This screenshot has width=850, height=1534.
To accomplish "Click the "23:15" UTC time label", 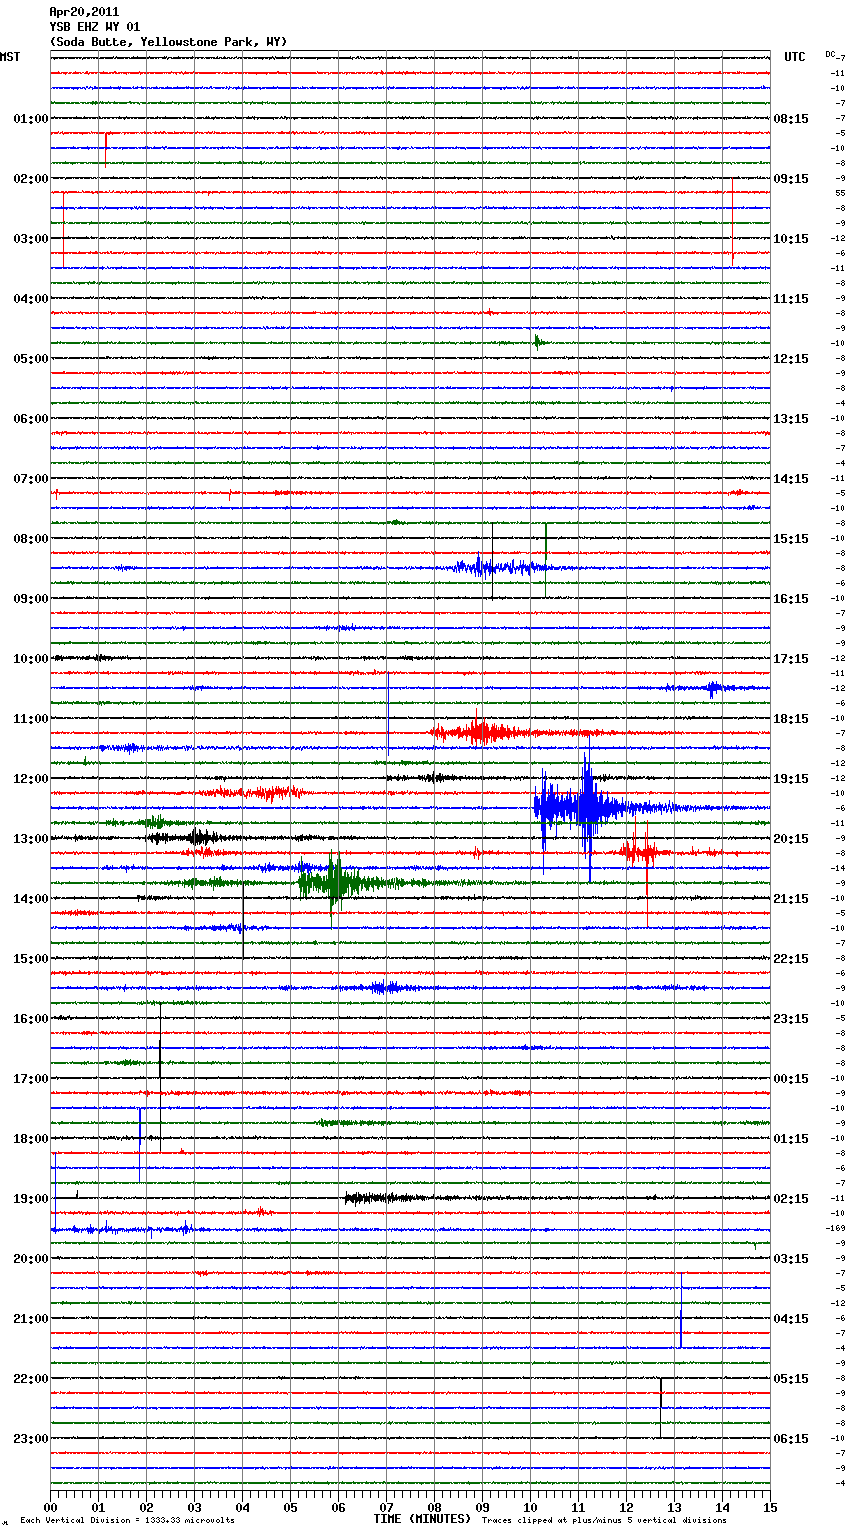I will tap(791, 1019).
